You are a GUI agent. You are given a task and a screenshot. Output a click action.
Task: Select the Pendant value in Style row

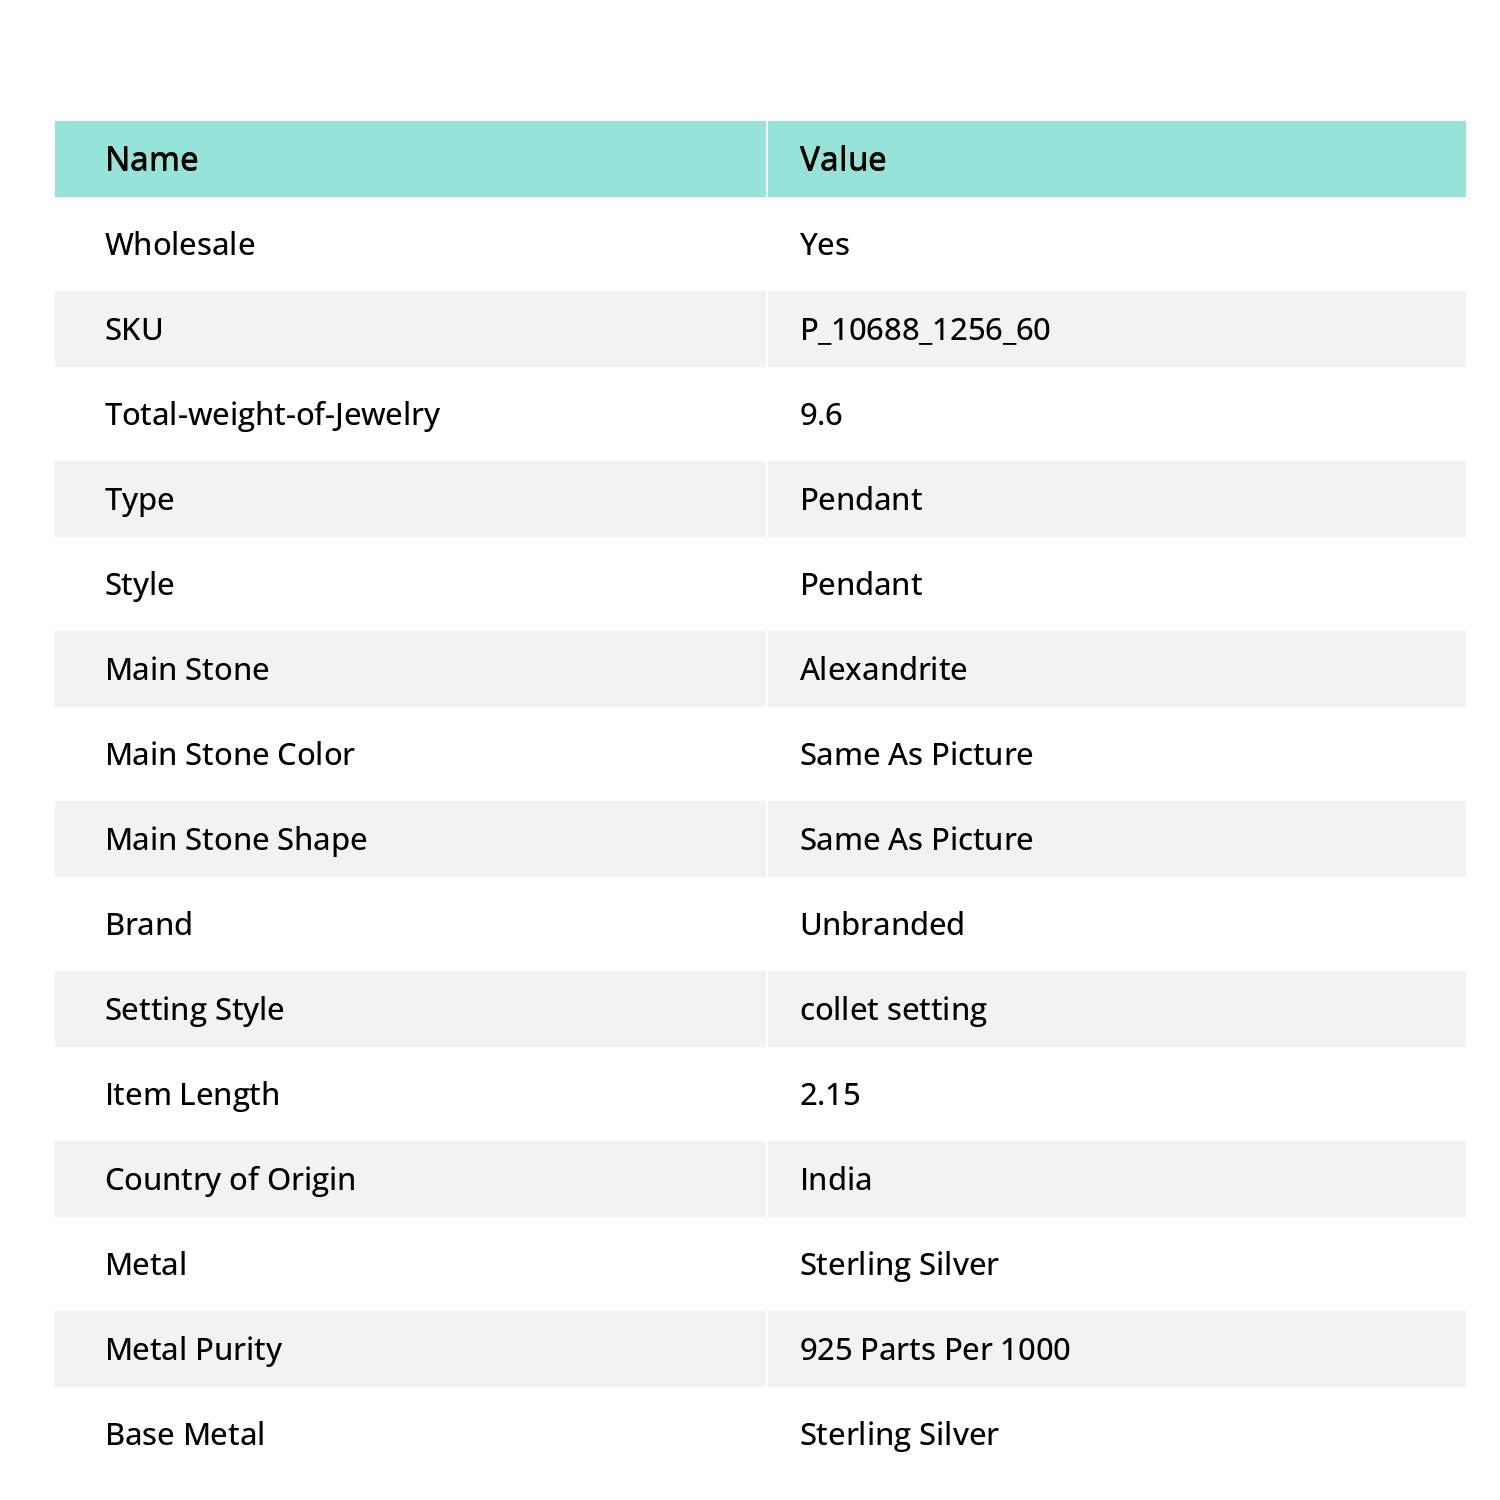pyautogui.click(x=861, y=584)
